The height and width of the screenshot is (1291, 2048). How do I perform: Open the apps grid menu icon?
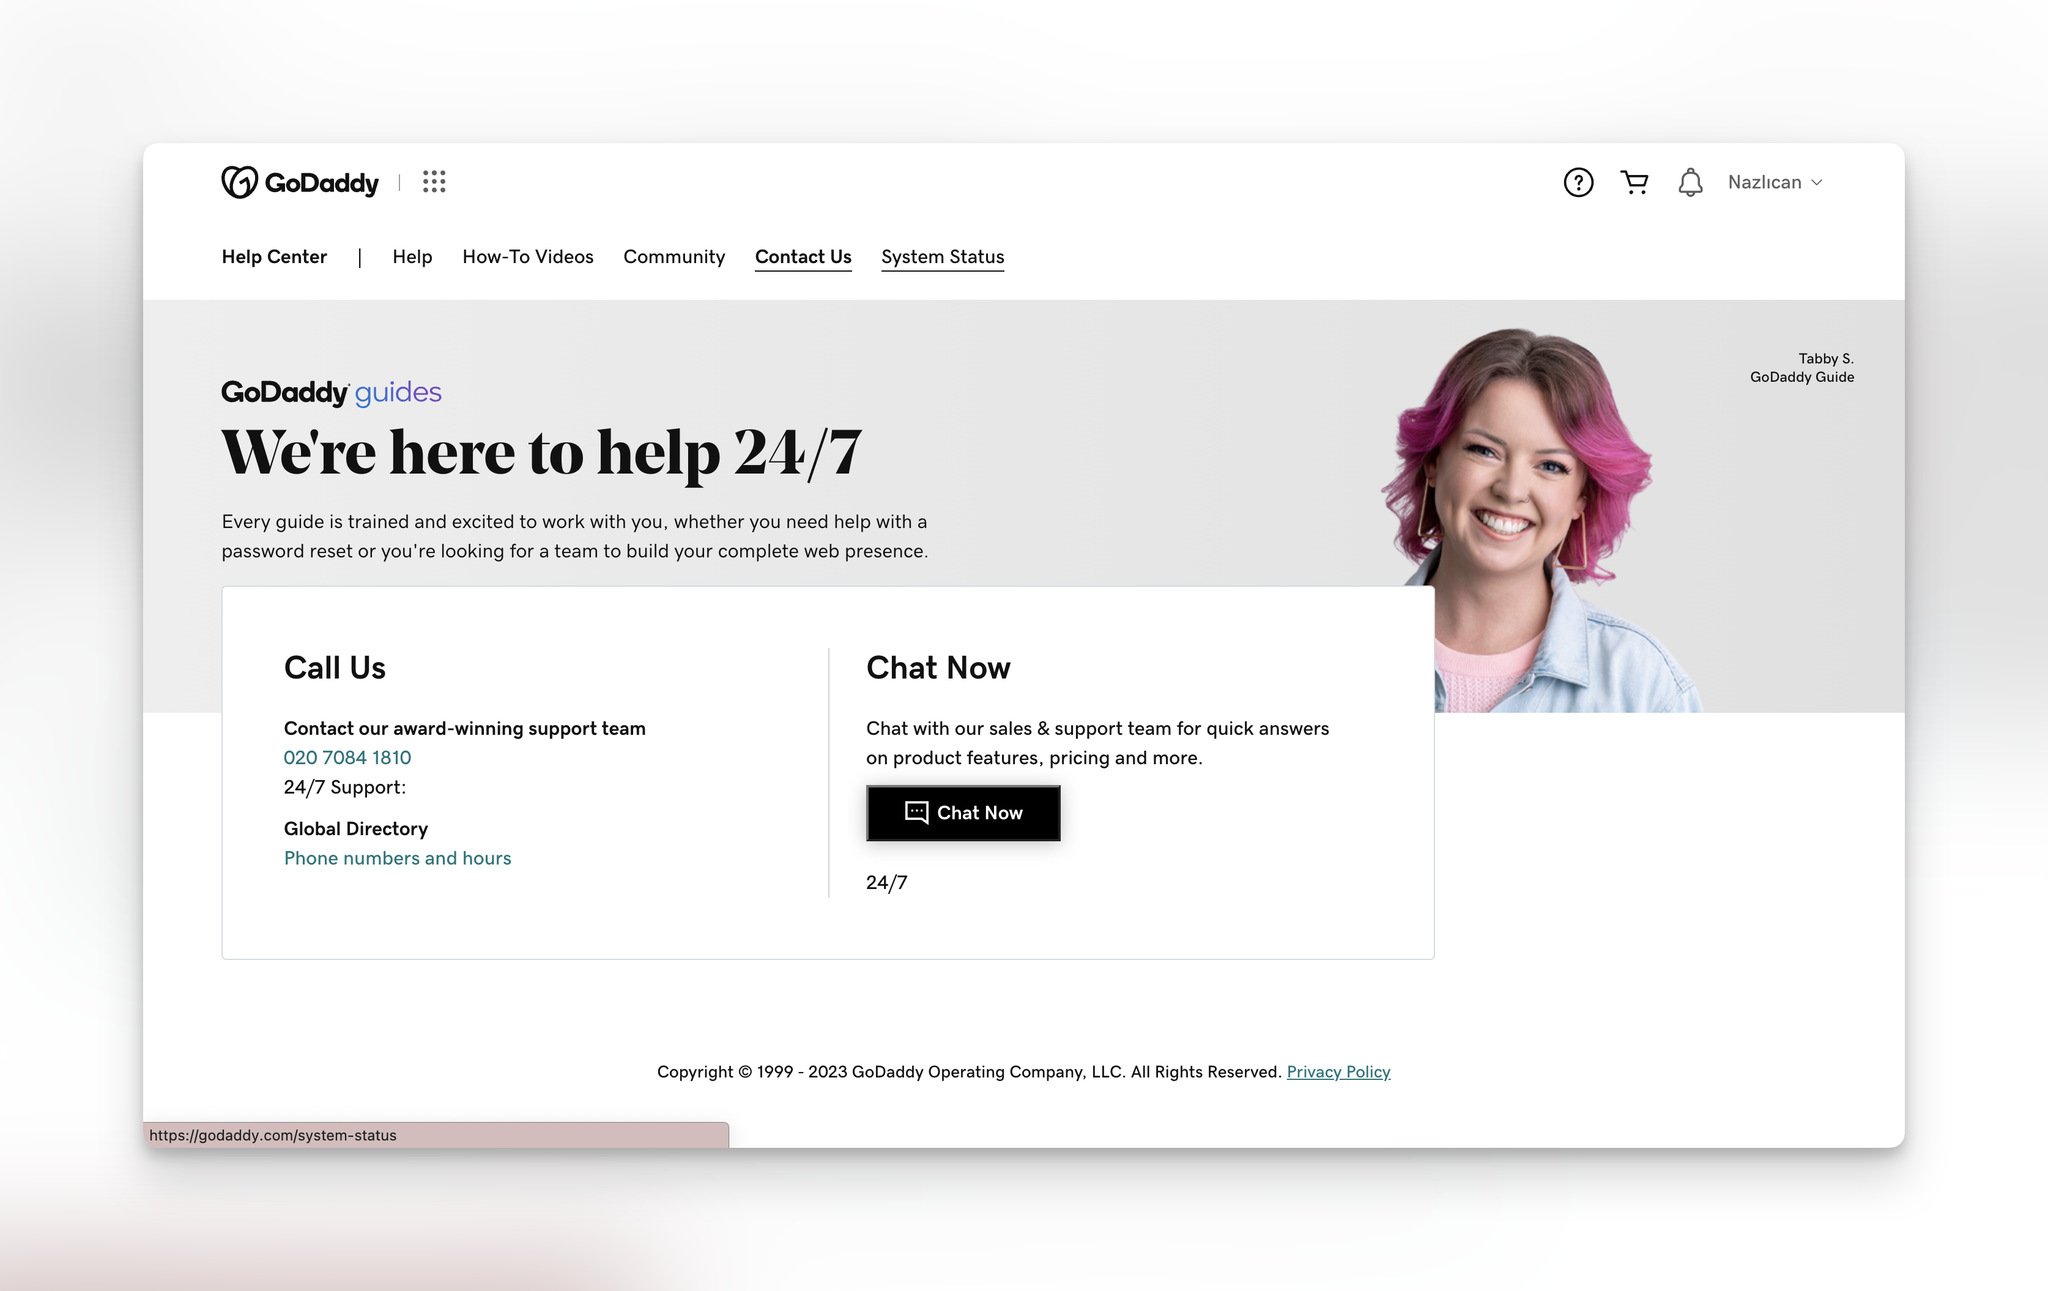[433, 181]
